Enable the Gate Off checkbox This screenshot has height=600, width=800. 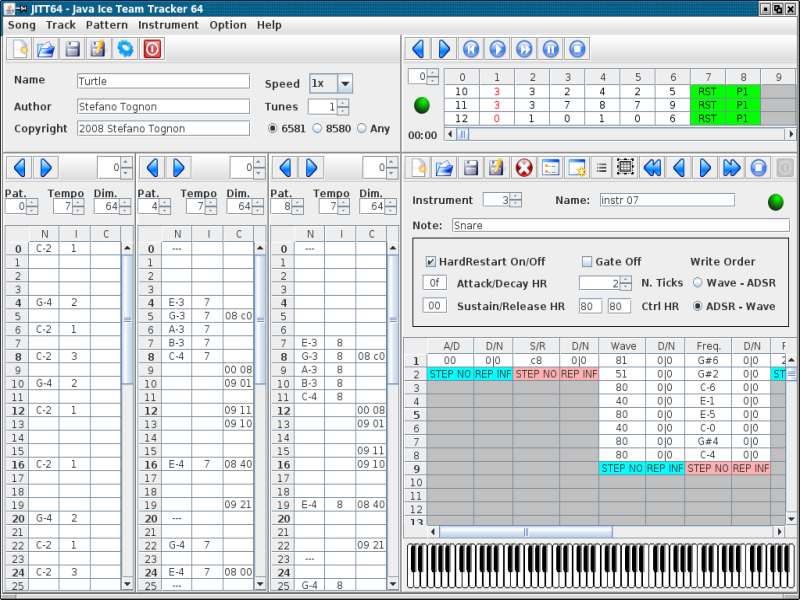tap(587, 262)
